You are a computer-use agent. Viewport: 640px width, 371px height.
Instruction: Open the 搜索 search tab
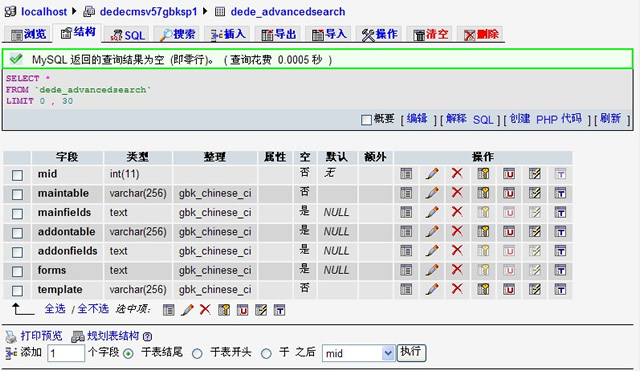(178, 35)
